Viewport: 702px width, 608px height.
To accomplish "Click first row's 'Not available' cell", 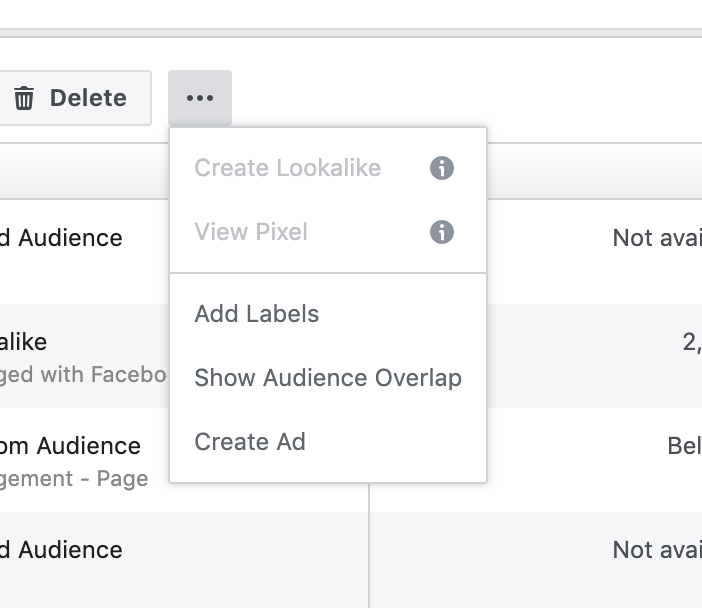I will [x=656, y=238].
